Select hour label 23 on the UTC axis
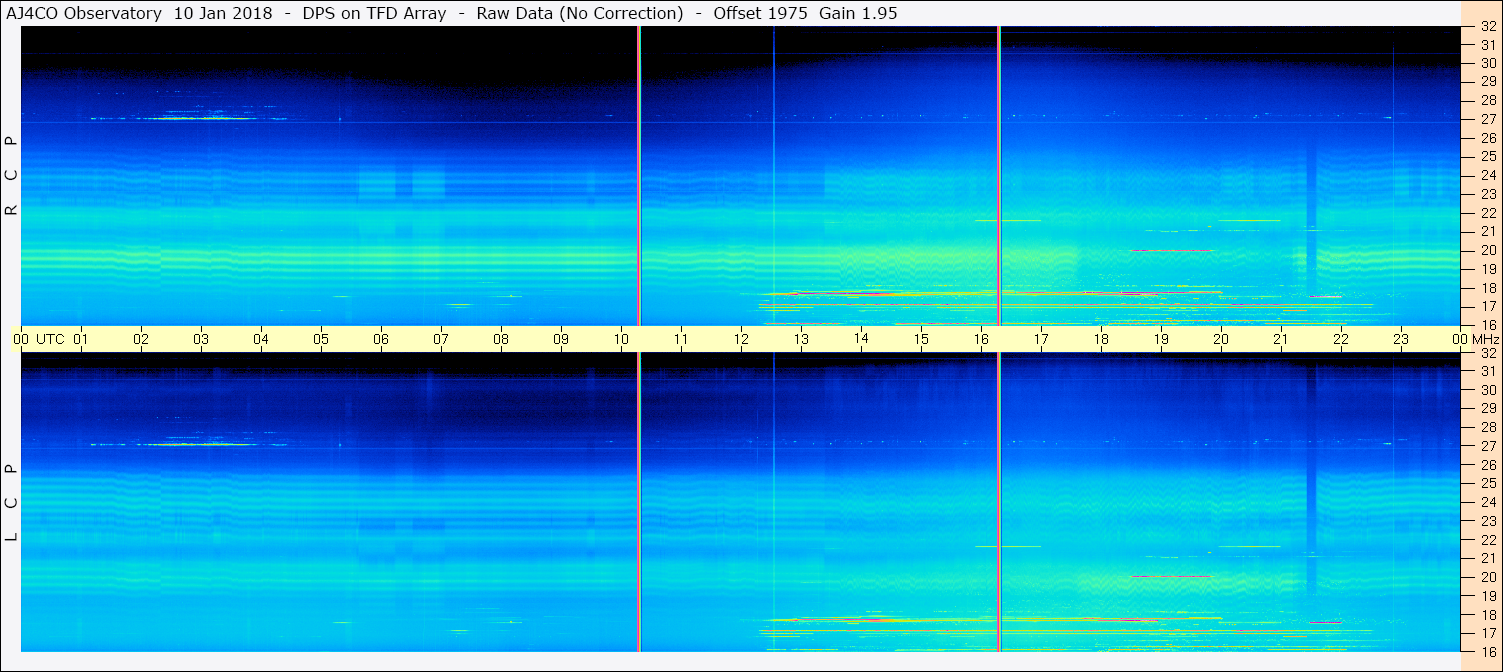The width and height of the screenshot is (1503, 672). [1401, 339]
